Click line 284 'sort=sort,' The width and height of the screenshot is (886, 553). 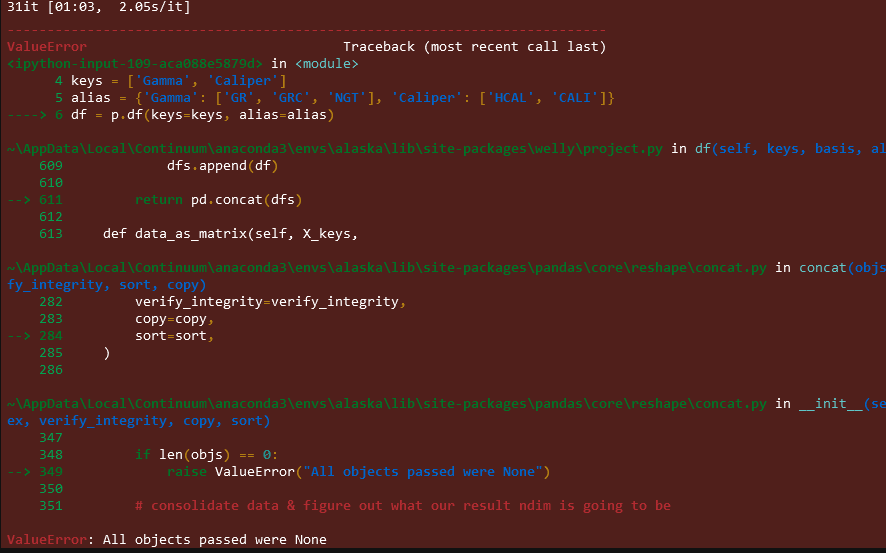[x=175, y=336]
